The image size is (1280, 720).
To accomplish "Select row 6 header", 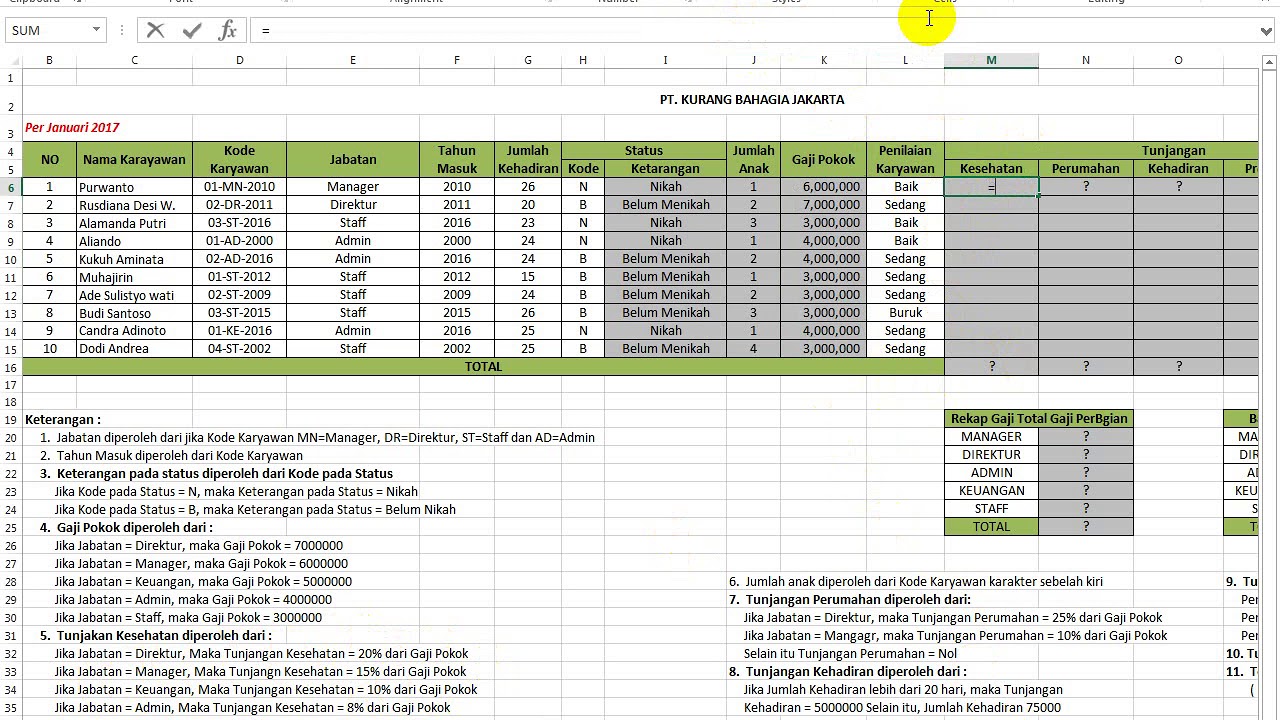I will 11,187.
